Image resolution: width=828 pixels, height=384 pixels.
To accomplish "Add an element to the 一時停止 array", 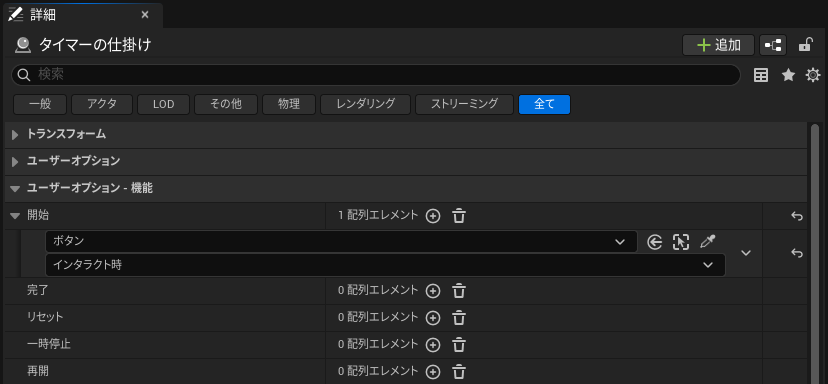I will coord(433,345).
